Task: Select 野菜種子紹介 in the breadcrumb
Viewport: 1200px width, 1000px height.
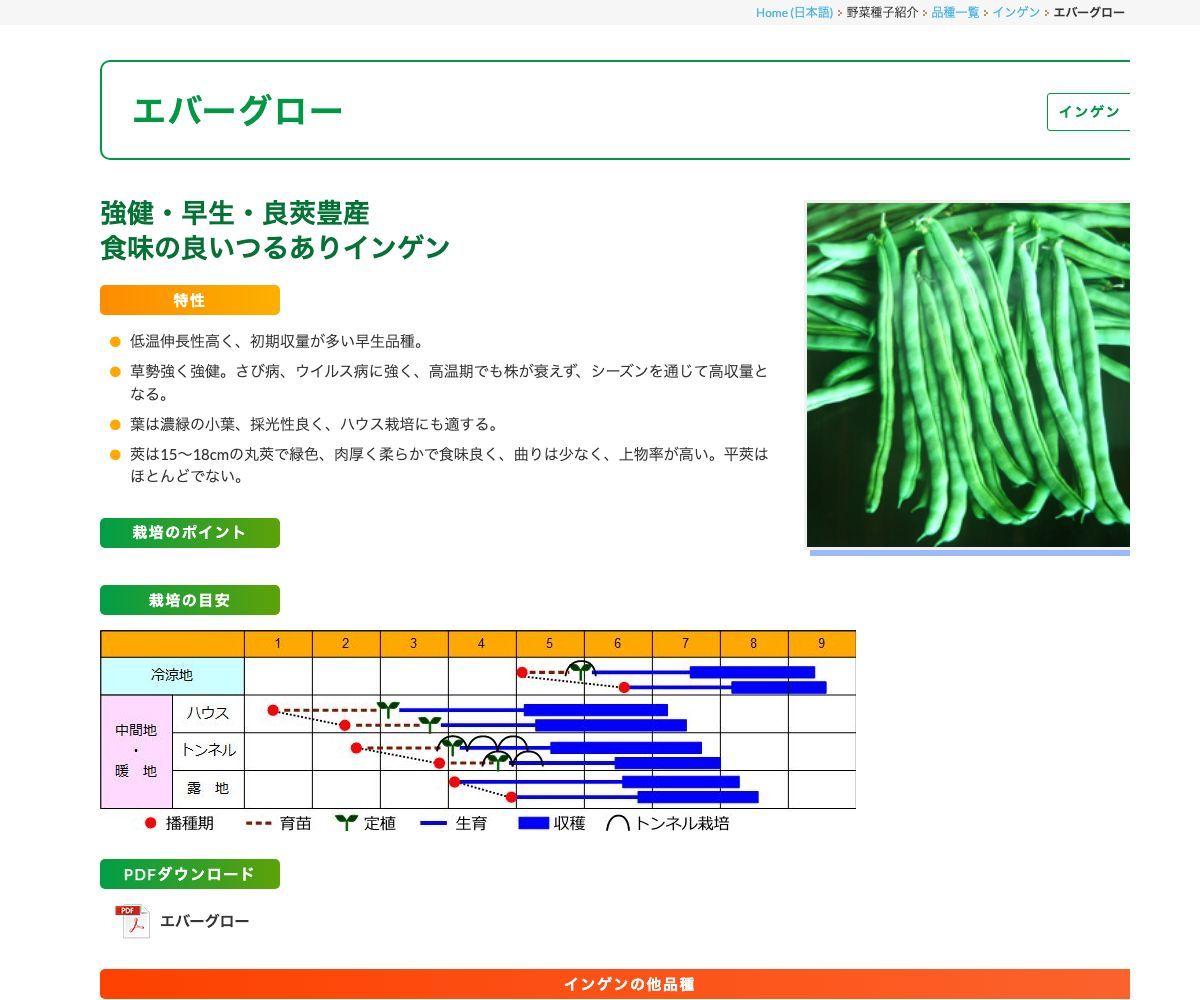Action: pos(882,12)
